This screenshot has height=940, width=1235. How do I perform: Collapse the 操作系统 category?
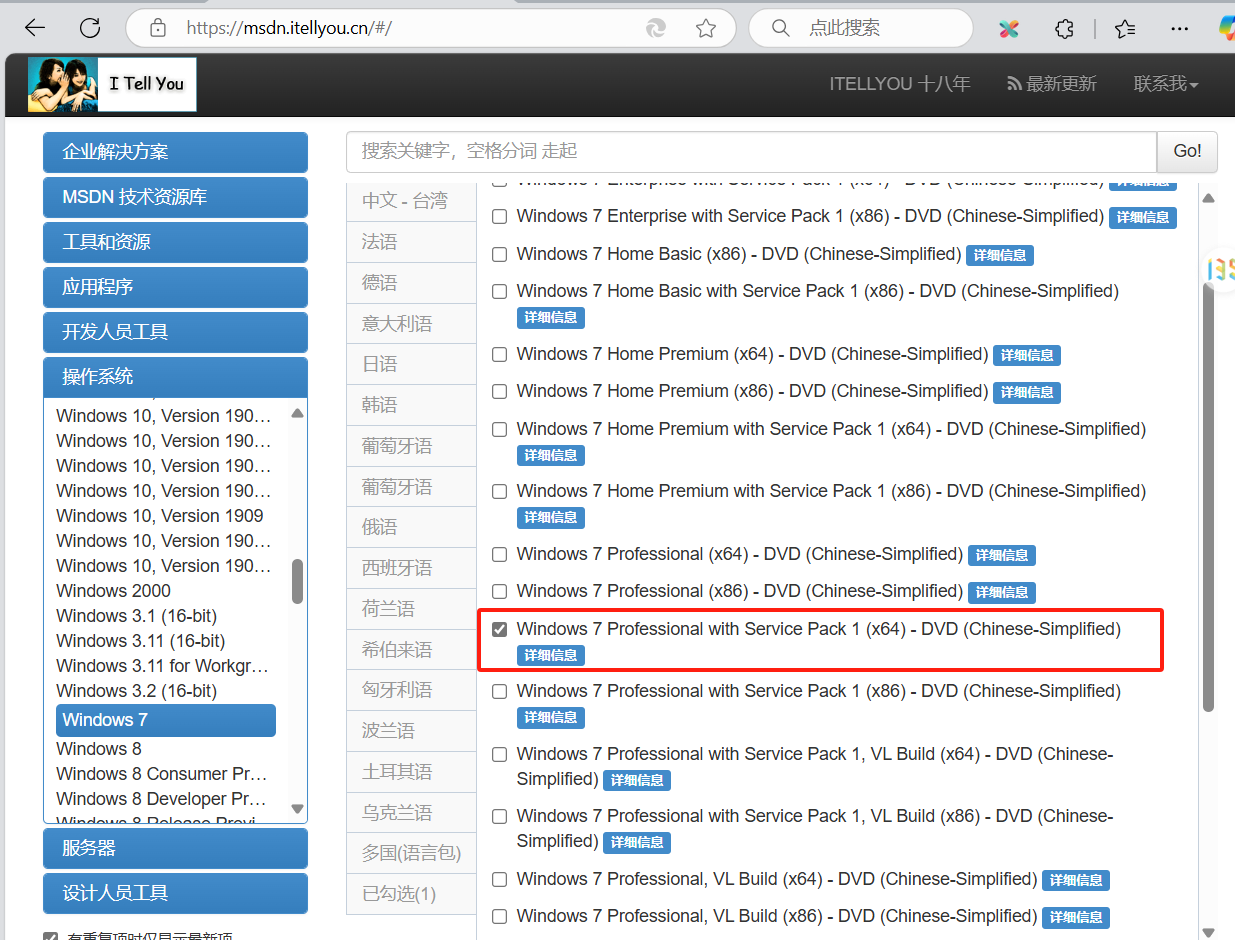175,377
